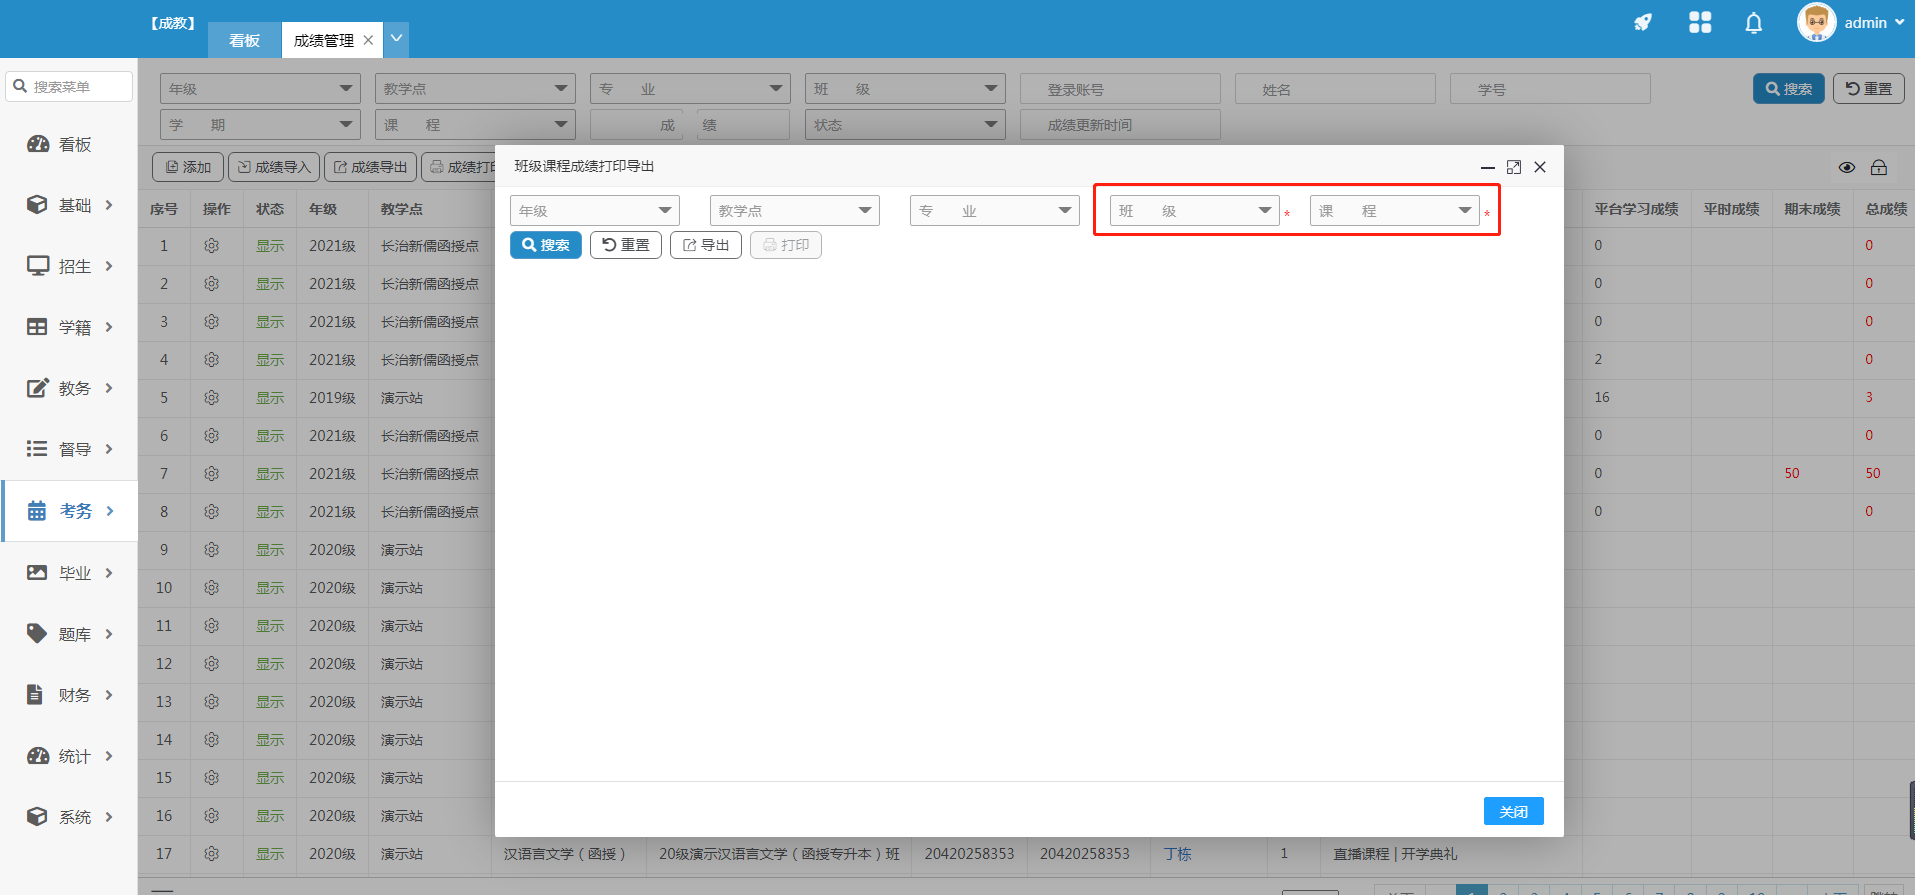Open the notification bell
1915x895 pixels.
(1753, 23)
